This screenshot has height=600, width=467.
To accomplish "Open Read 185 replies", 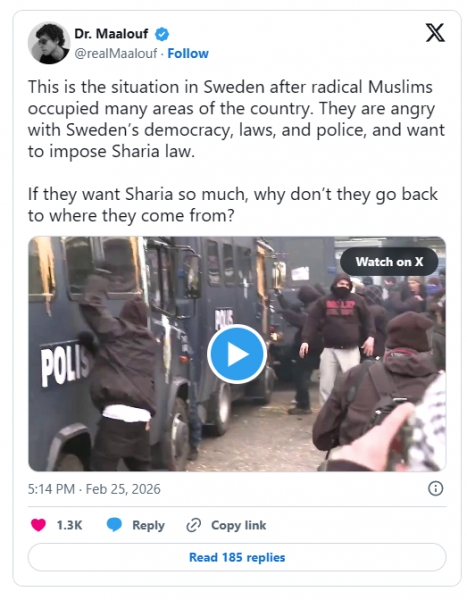I will click(237, 557).
